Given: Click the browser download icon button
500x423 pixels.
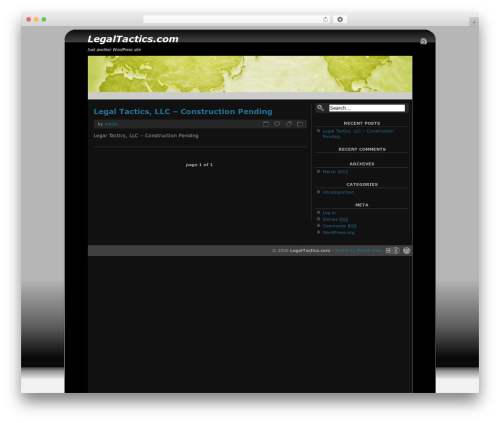Looking at the screenshot, I should (x=340, y=19).
